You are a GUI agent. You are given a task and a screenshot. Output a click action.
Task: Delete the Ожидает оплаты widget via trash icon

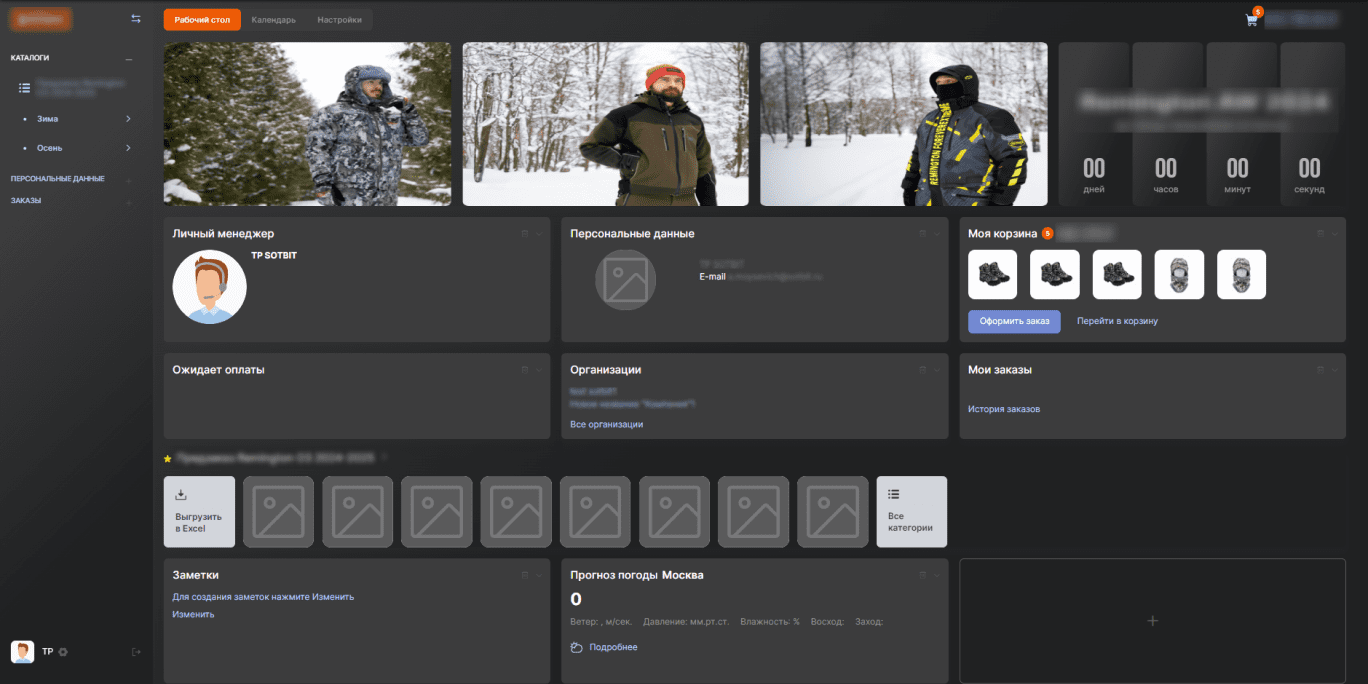(524, 369)
